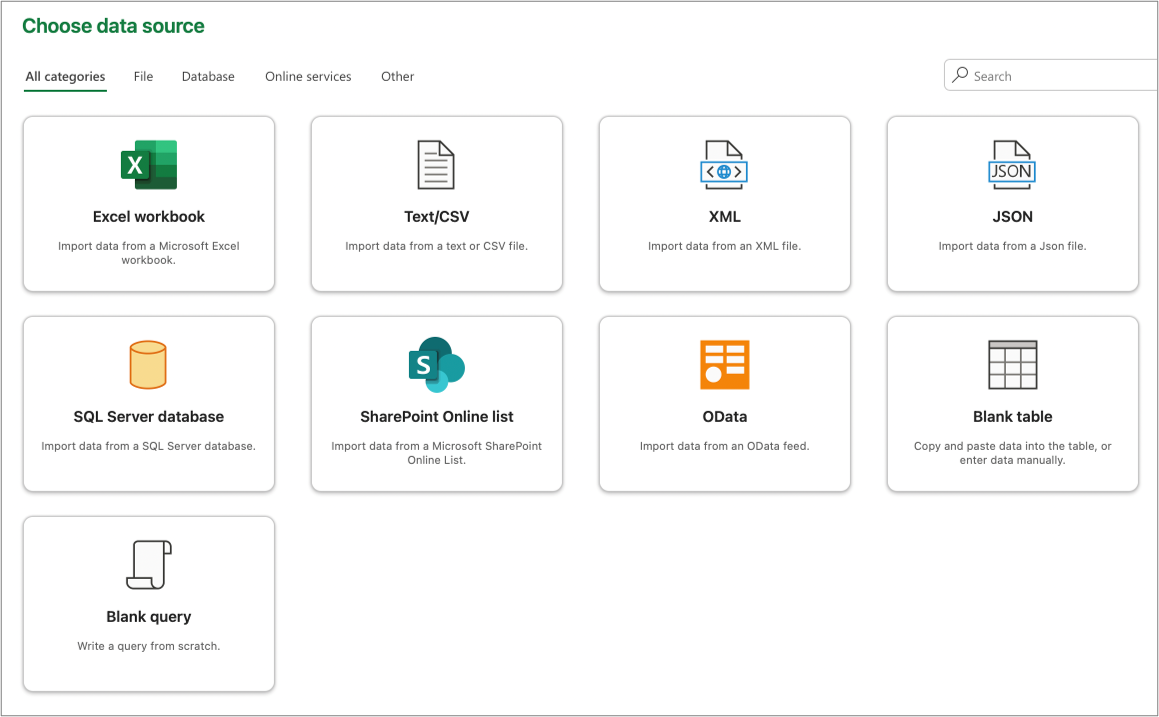This screenshot has width=1159, height=717.
Task: Select the Excel workbook data source icon
Action: [x=148, y=164]
